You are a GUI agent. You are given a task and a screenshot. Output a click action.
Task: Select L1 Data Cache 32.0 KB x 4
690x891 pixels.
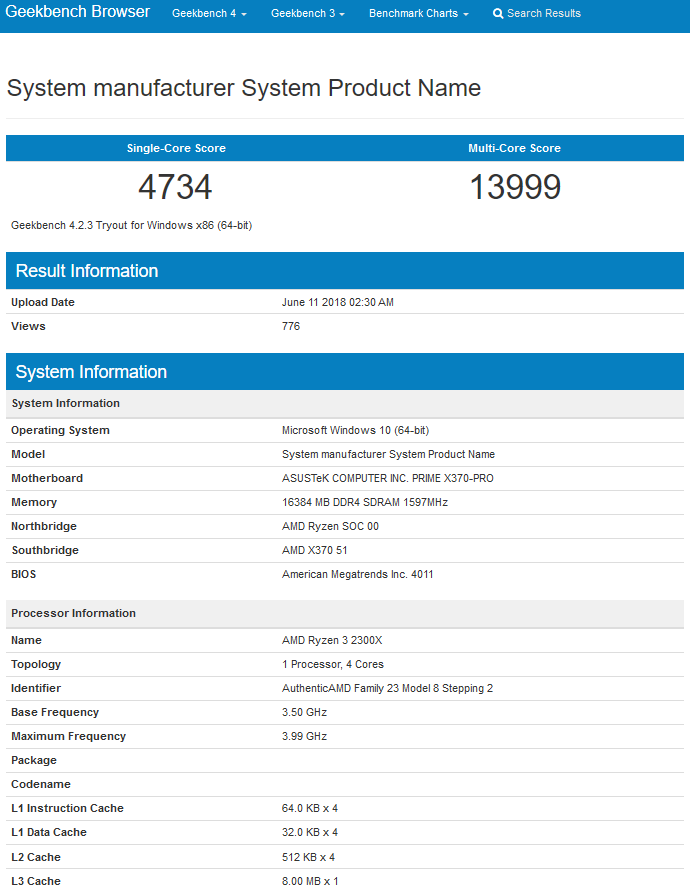(x=310, y=832)
